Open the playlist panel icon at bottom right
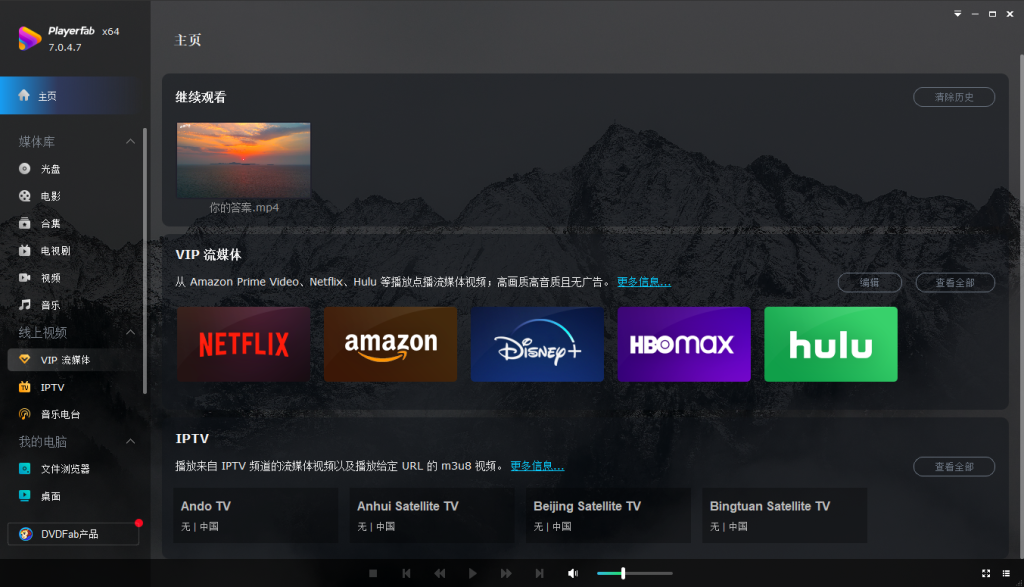The width and height of the screenshot is (1024, 587). pyautogui.click(x=1006, y=573)
